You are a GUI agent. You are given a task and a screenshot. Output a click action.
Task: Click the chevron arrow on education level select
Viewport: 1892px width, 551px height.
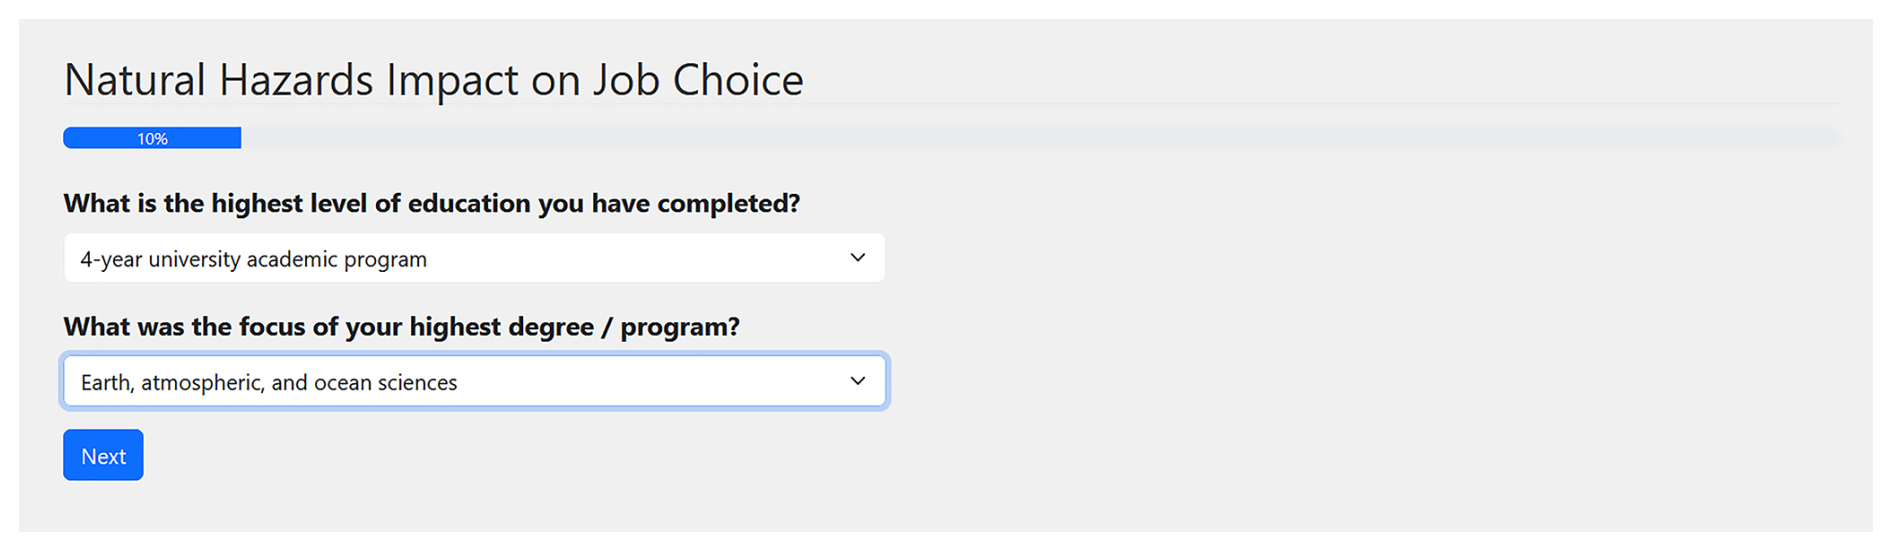point(857,258)
